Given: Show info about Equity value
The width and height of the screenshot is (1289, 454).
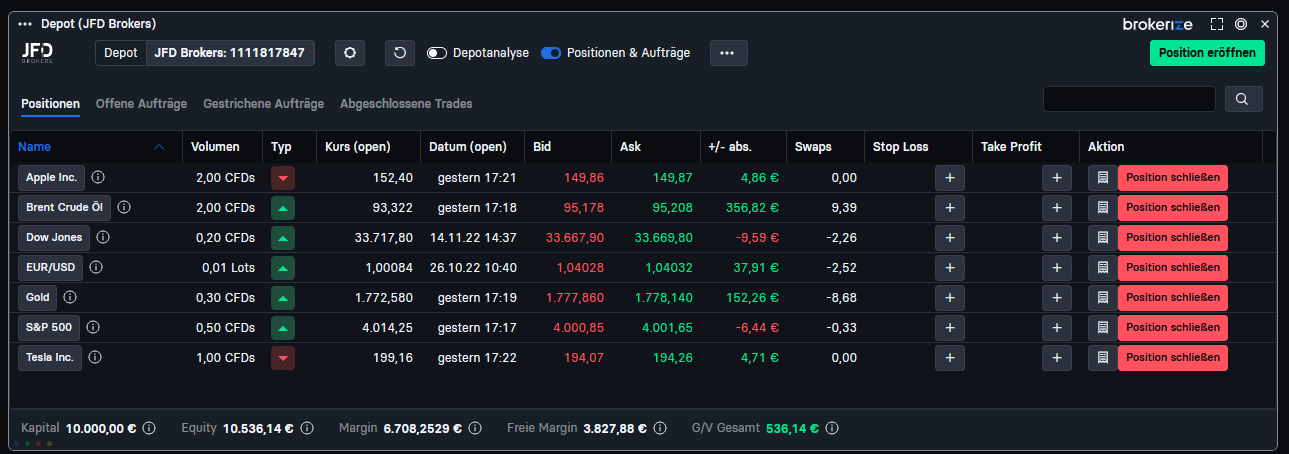Looking at the screenshot, I should (x=307, y=428).
